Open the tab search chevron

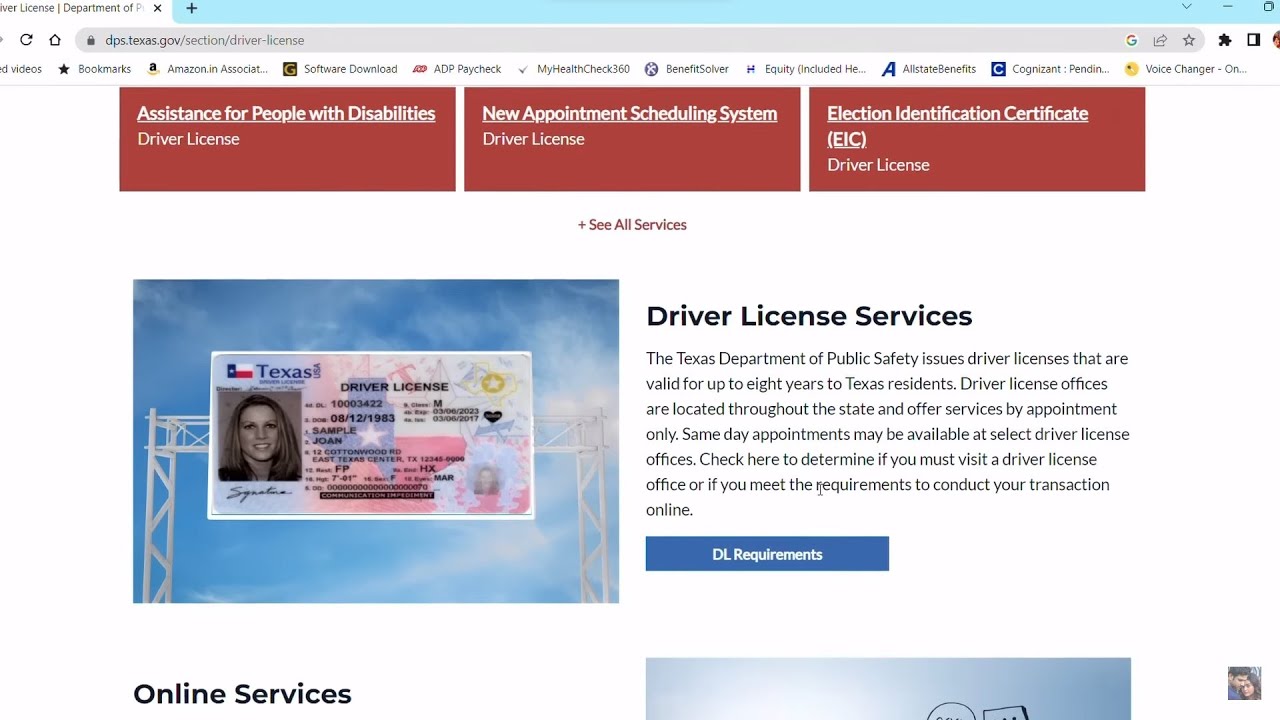(1186, 7)
